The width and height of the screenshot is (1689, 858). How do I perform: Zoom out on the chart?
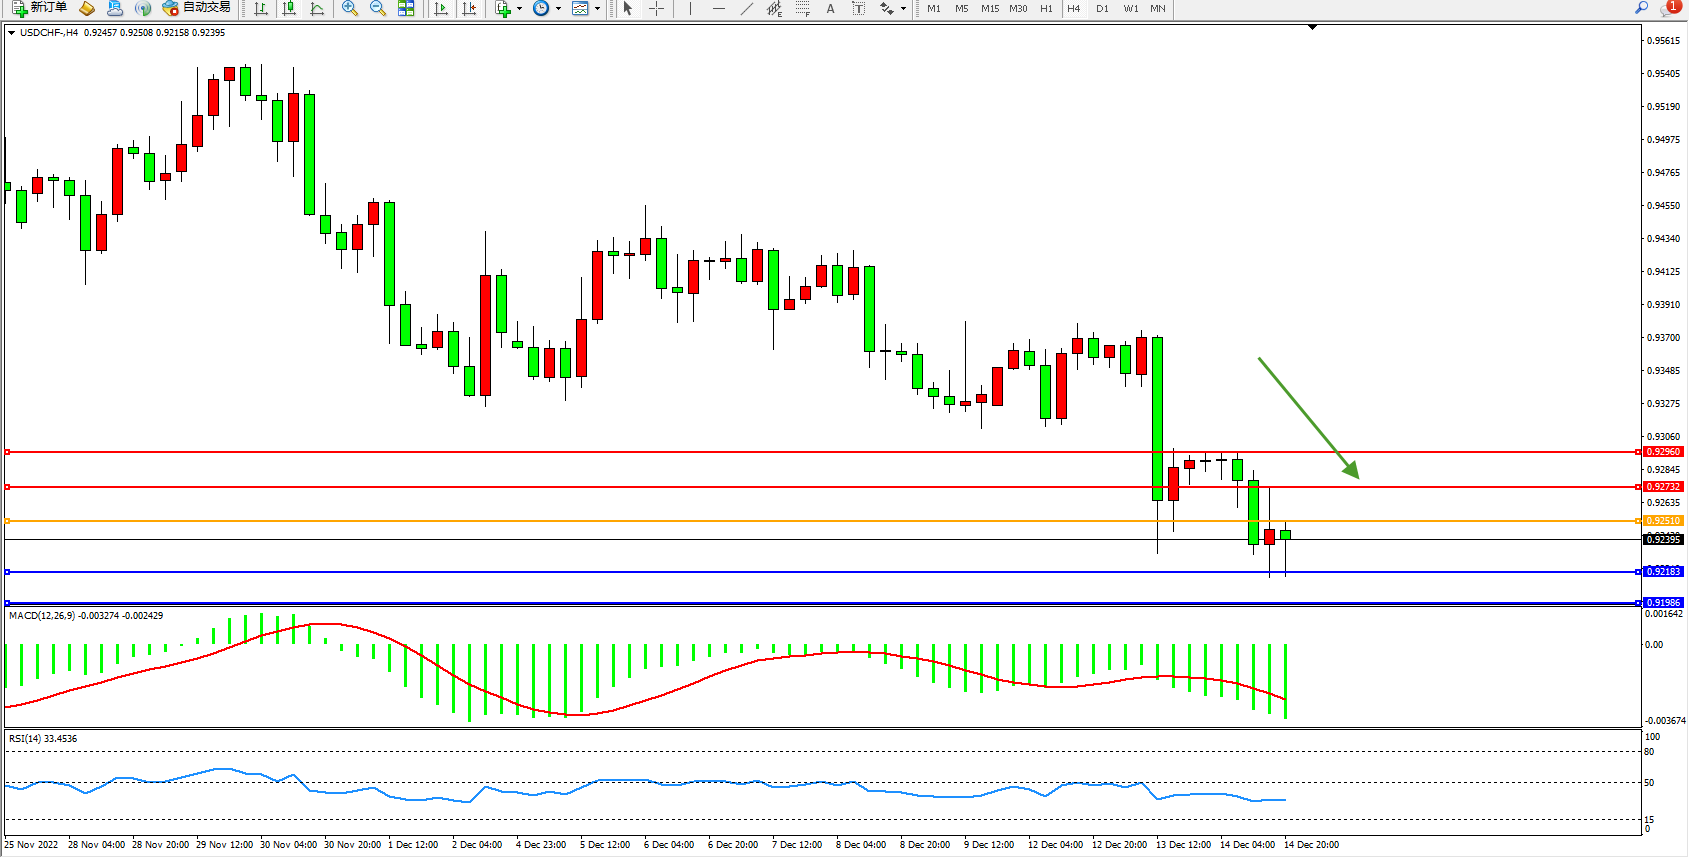coord(378,8)
